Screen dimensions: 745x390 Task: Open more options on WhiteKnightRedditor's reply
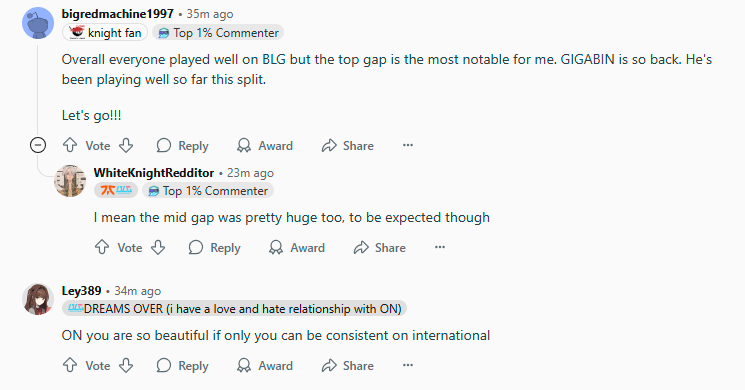[440, 247]
